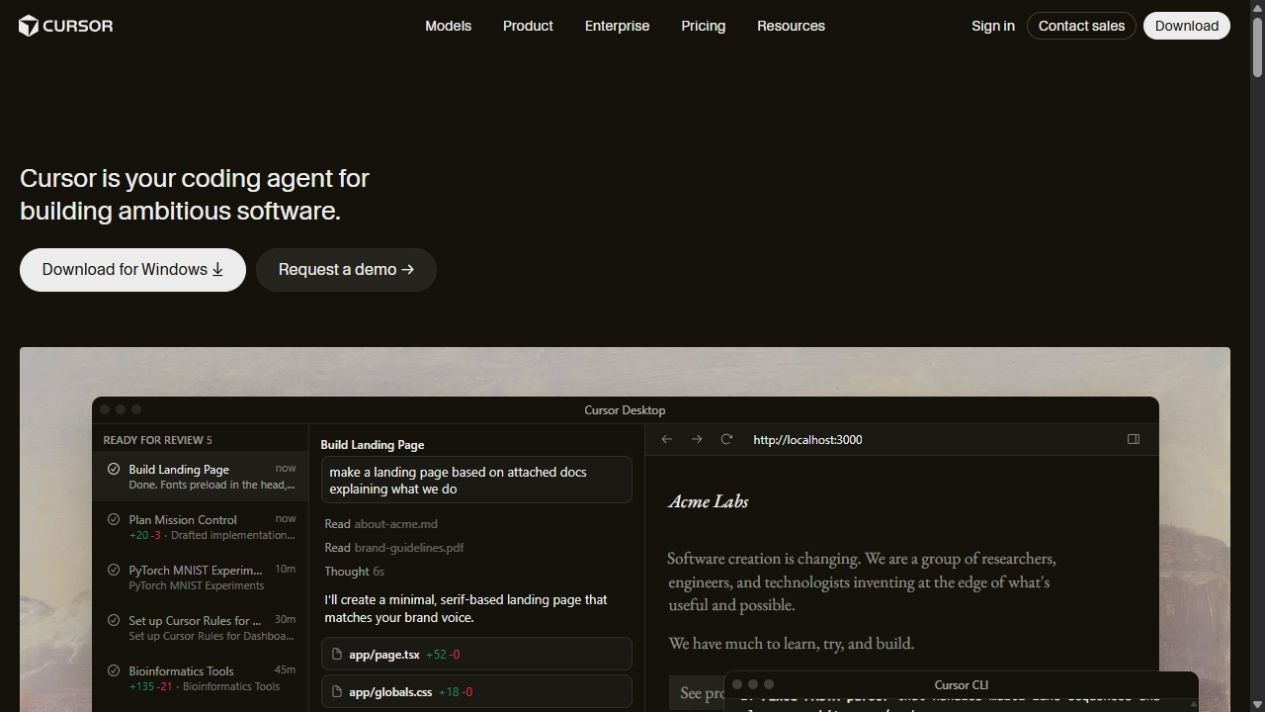Image resolution: width=1265 pixels, height=712 pixels.
Task: Click check icon beside Bioinformatics Tools
Action: point(113,671)
